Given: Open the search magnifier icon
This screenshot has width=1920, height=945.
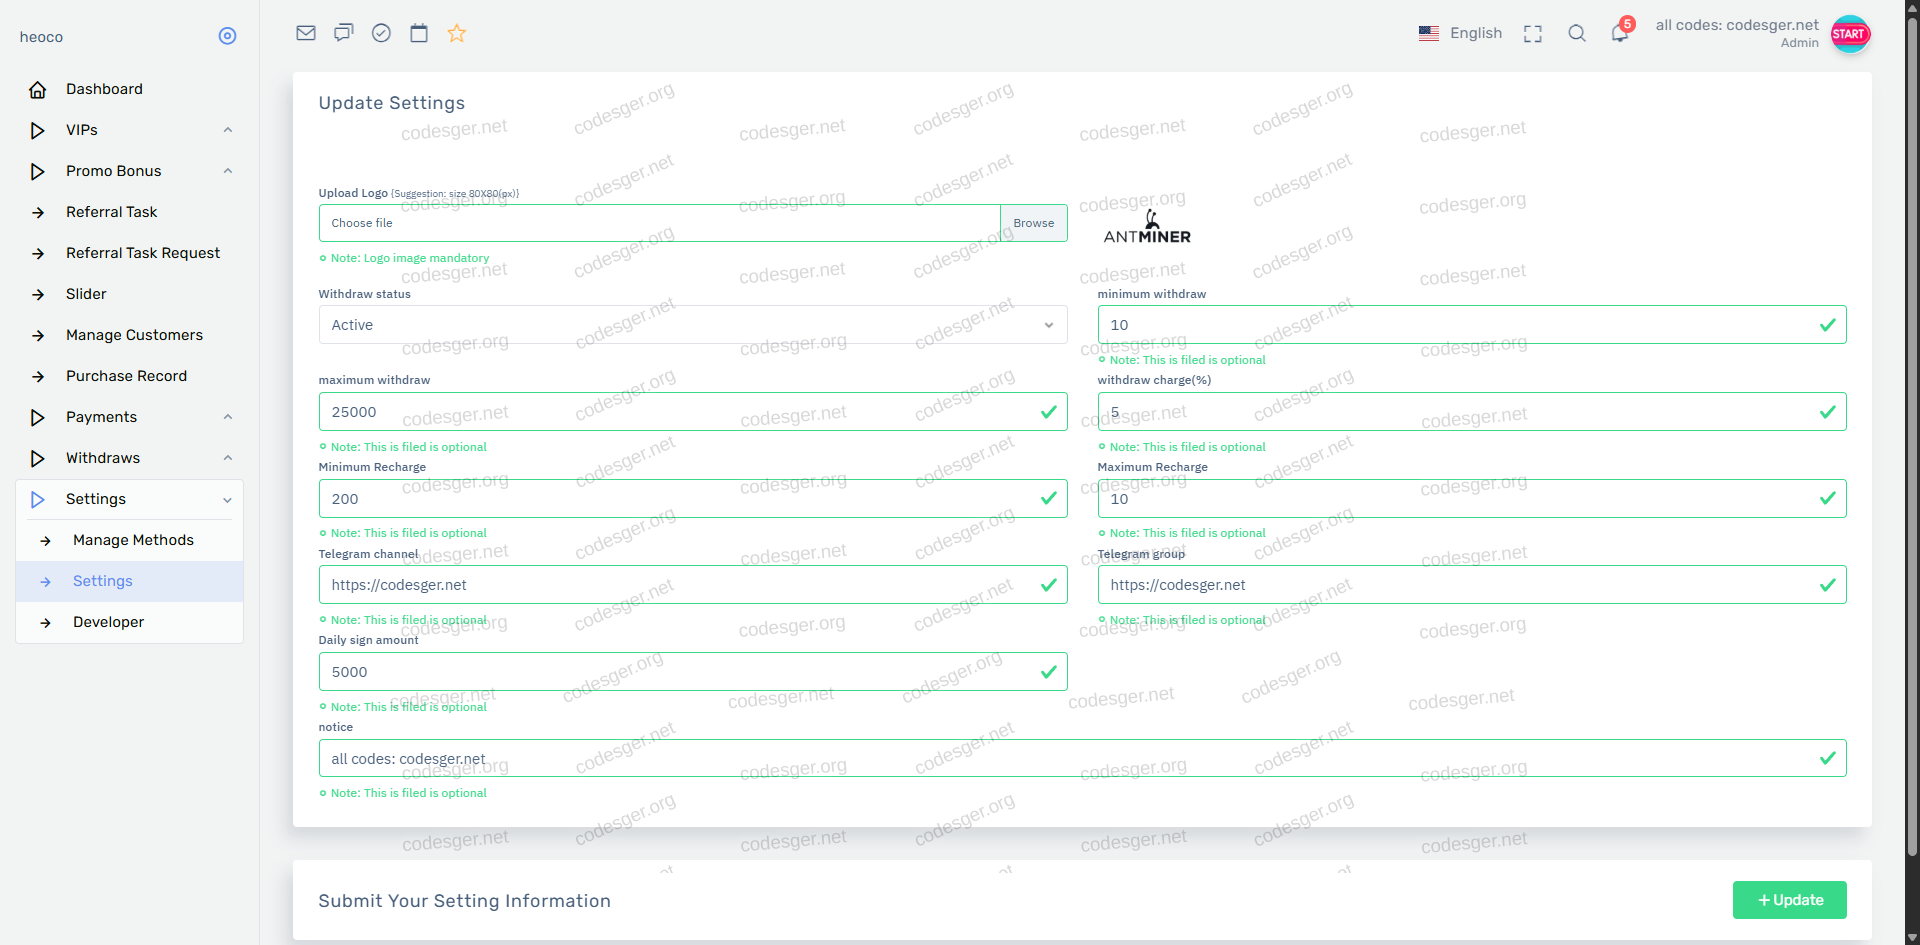Looking at the screenshot, I should [x=1577, y=33].
